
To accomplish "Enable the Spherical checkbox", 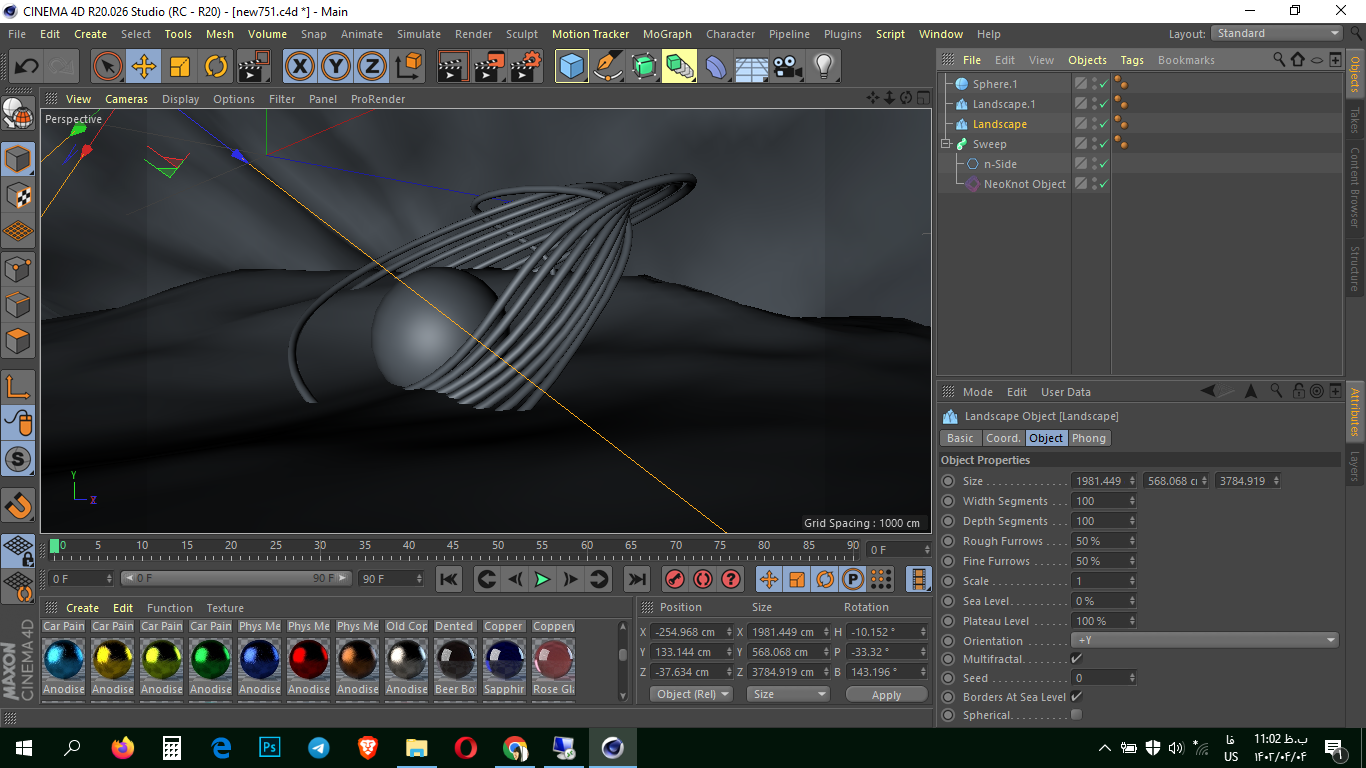I will (1076, 715).
